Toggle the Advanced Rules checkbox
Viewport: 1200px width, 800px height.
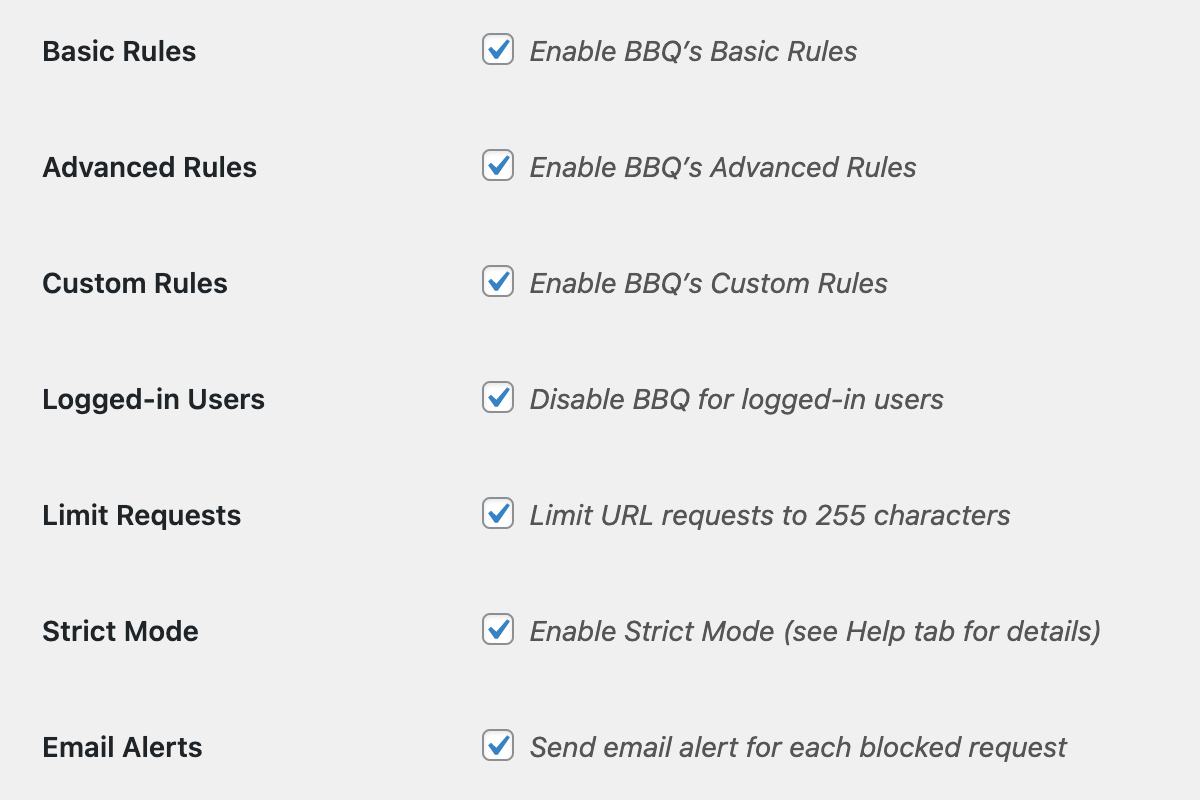pyautogui.click(x=498, y=165)
